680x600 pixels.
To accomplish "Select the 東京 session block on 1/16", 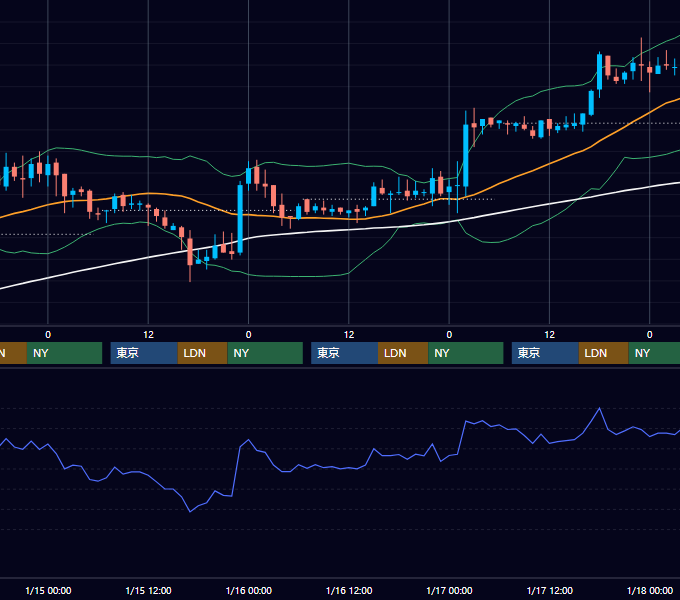I will [x=344, y=353].
